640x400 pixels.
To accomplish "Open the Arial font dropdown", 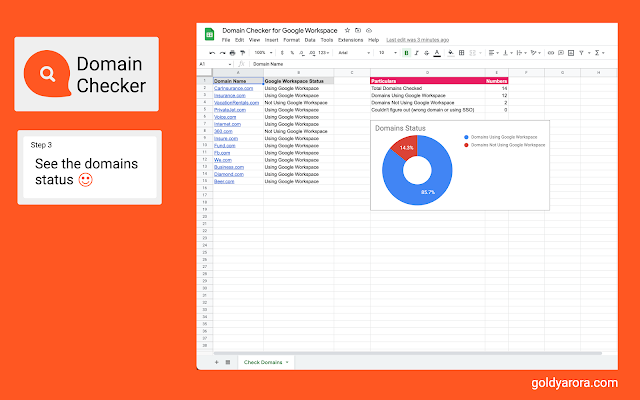I will (x=354, y=53).
